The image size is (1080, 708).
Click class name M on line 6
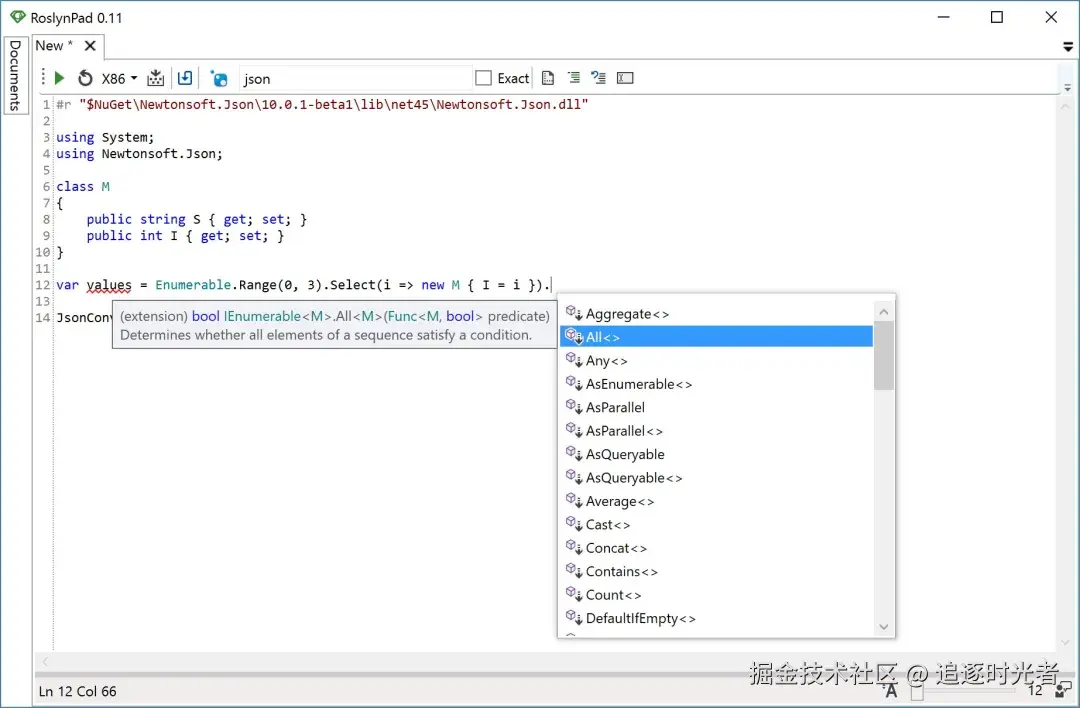105,187
